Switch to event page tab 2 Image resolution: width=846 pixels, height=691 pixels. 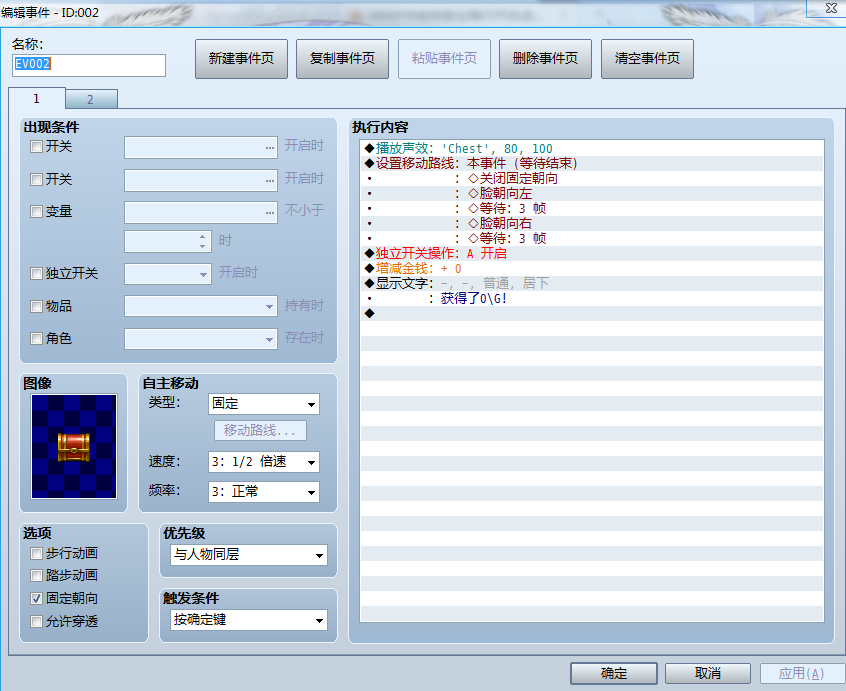91,99
